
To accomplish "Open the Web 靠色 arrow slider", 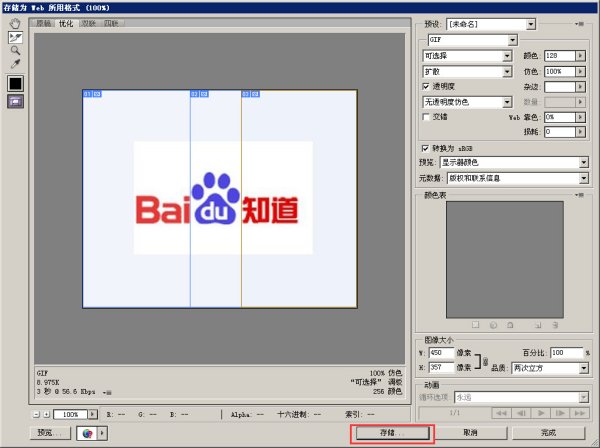I will [580, 117].
